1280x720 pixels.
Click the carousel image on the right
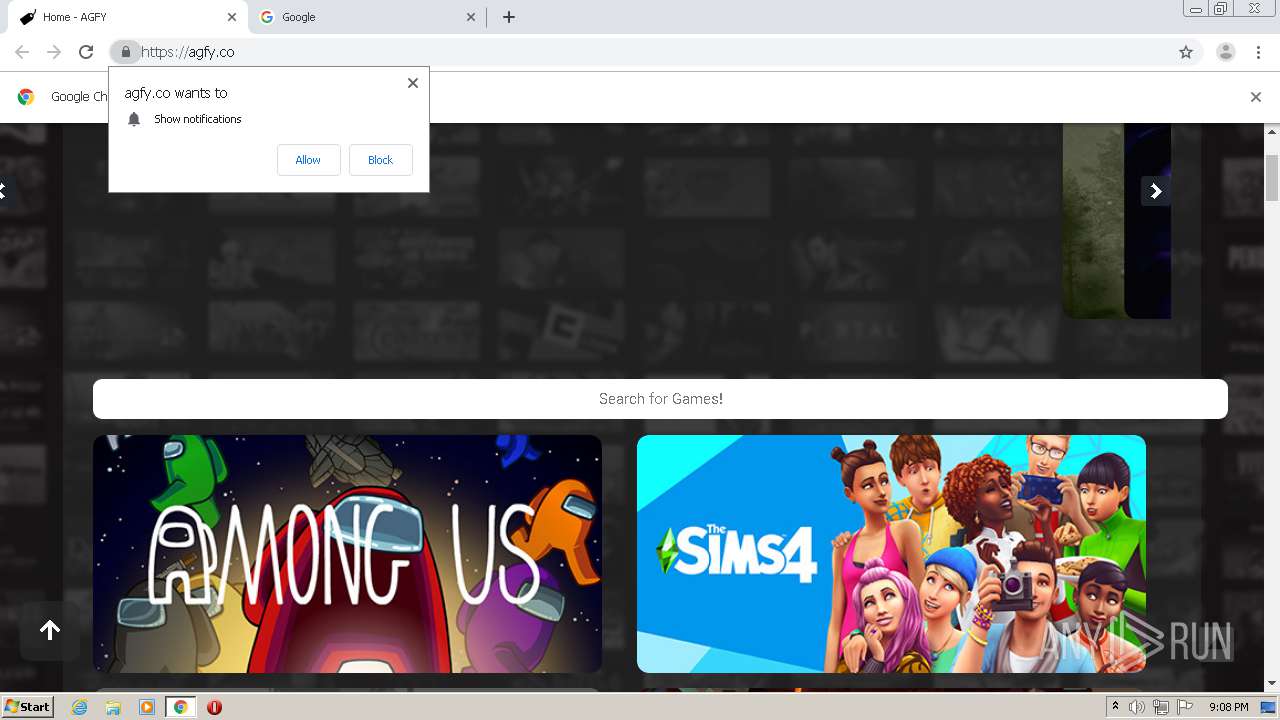point(1116,221)
